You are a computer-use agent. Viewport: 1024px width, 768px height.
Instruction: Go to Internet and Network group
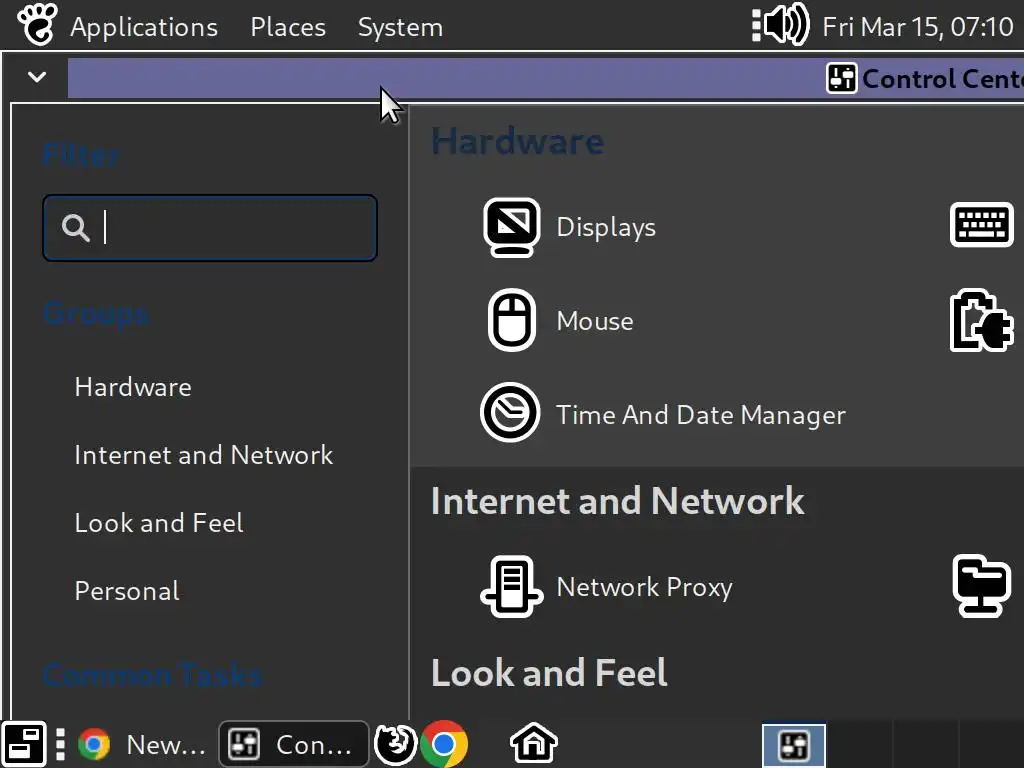[x=204, y=455]
